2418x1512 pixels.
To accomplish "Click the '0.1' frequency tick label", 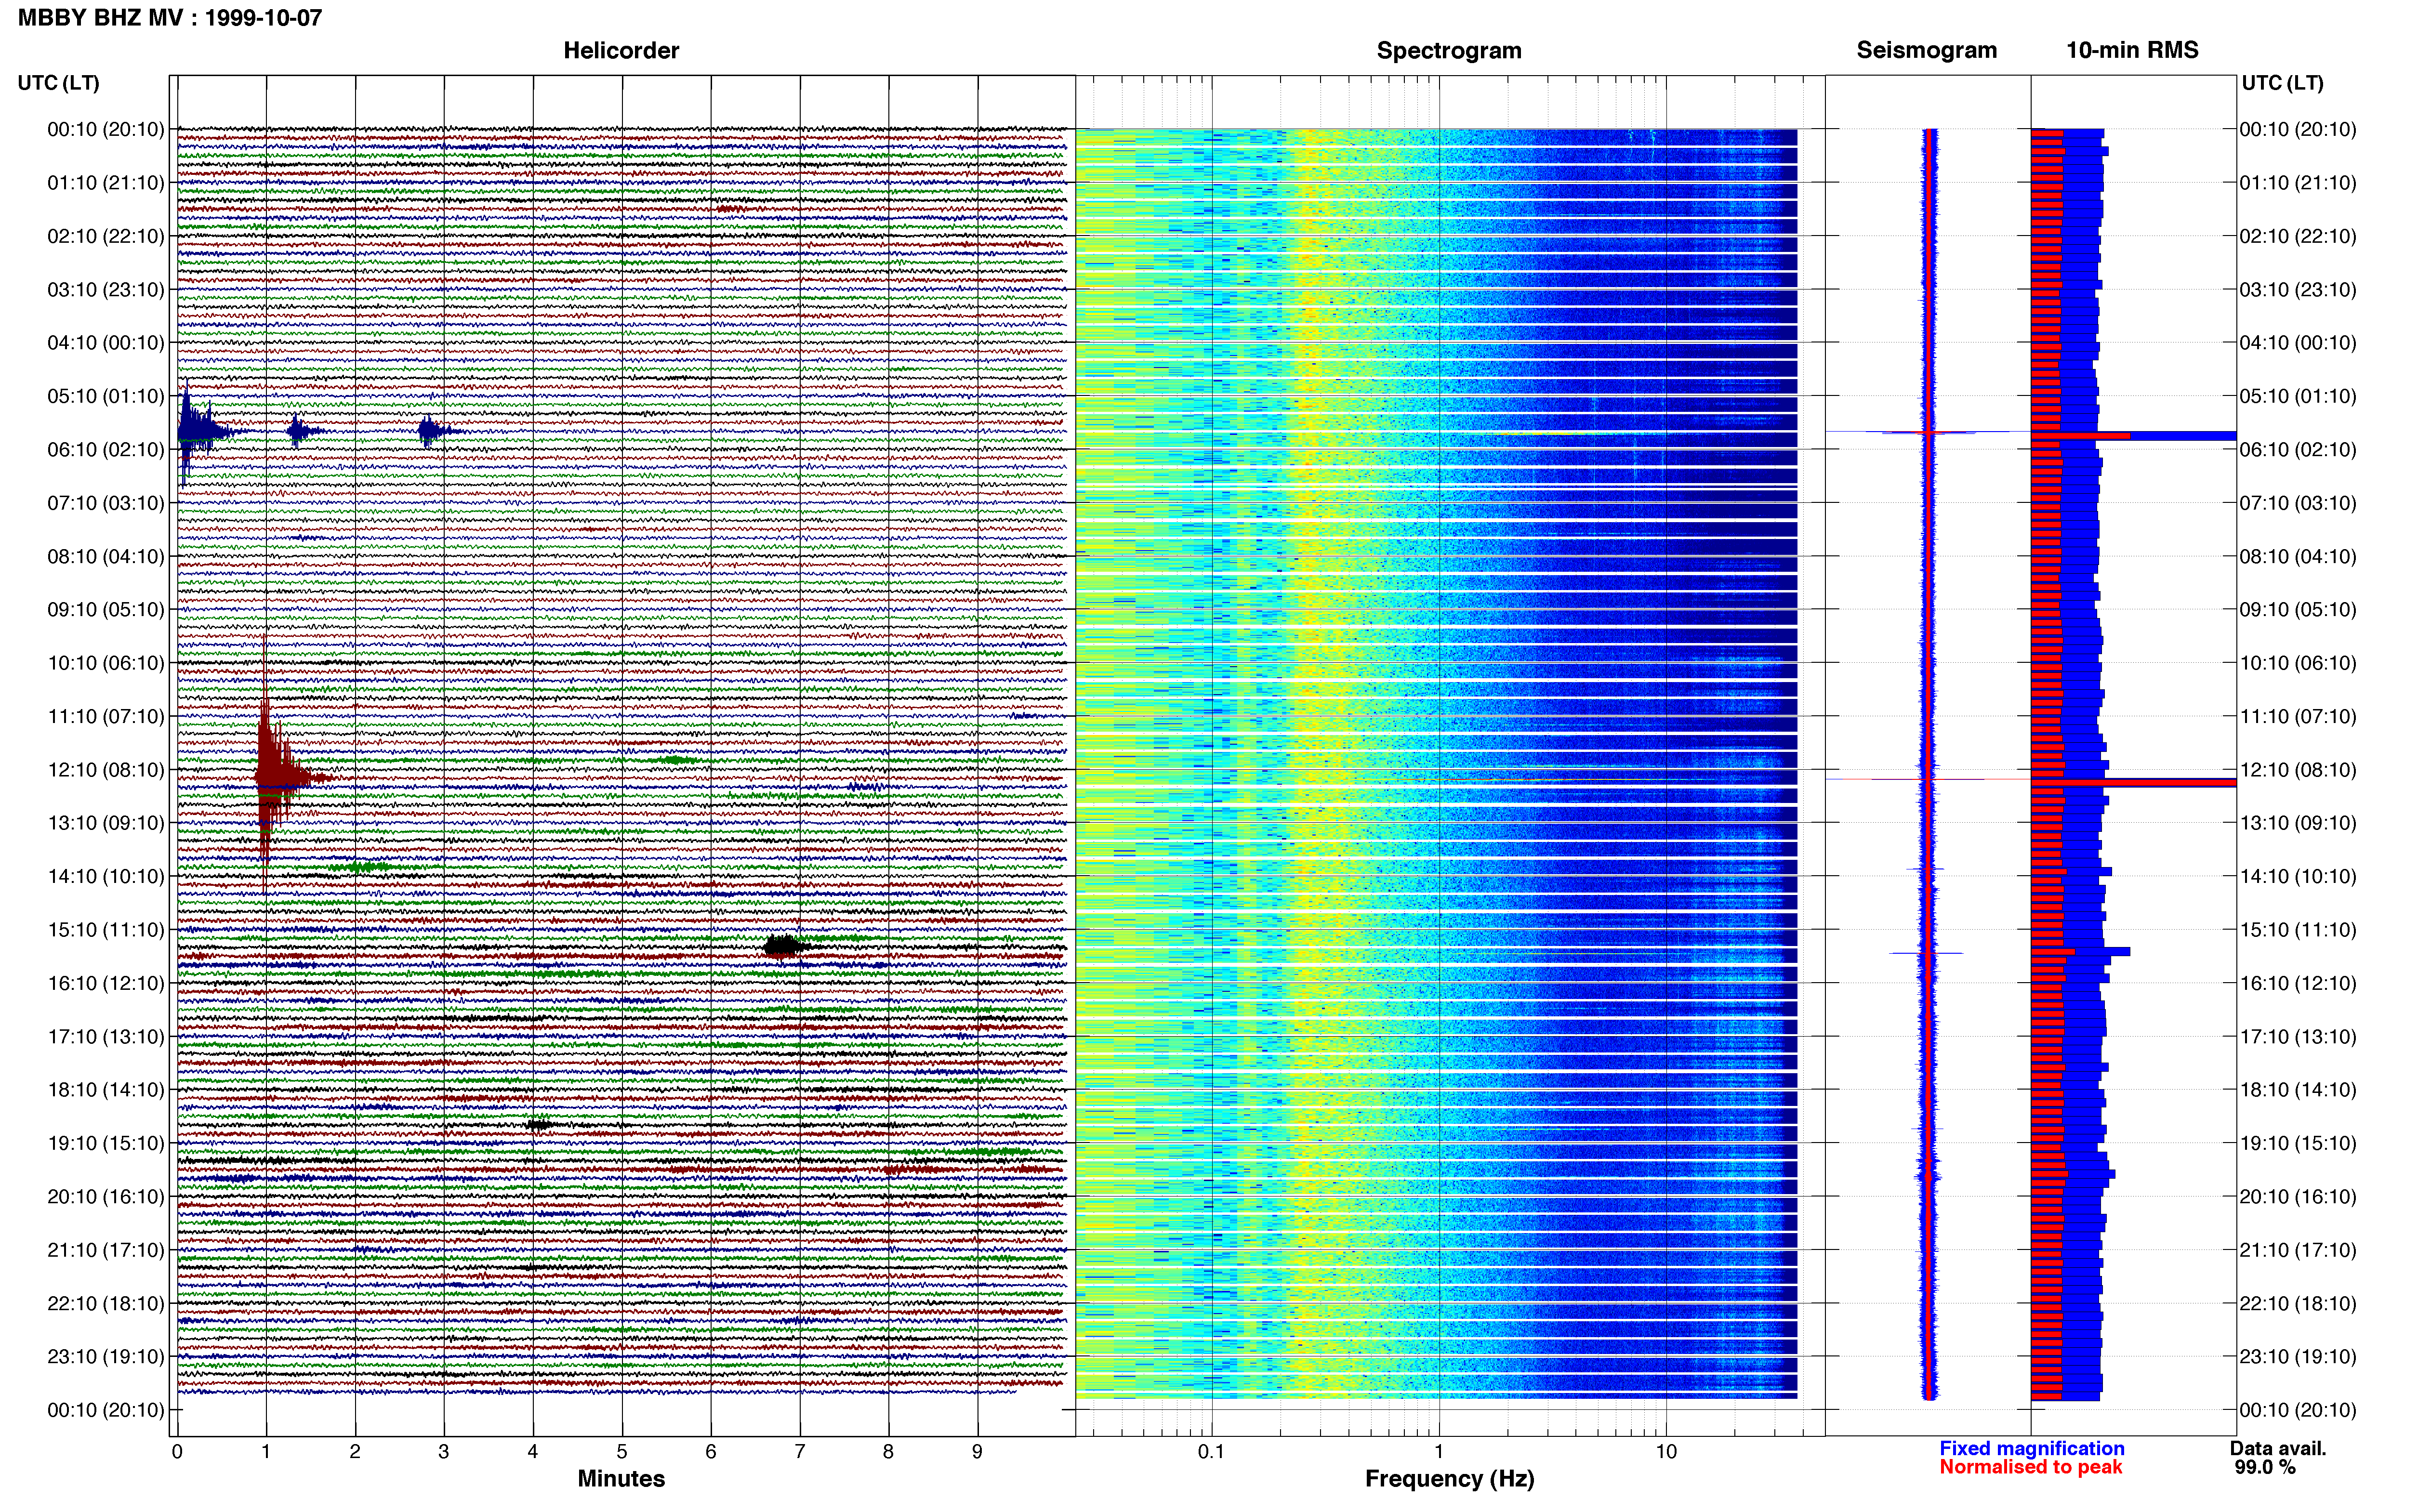I will click(x=1211, y=1451).
